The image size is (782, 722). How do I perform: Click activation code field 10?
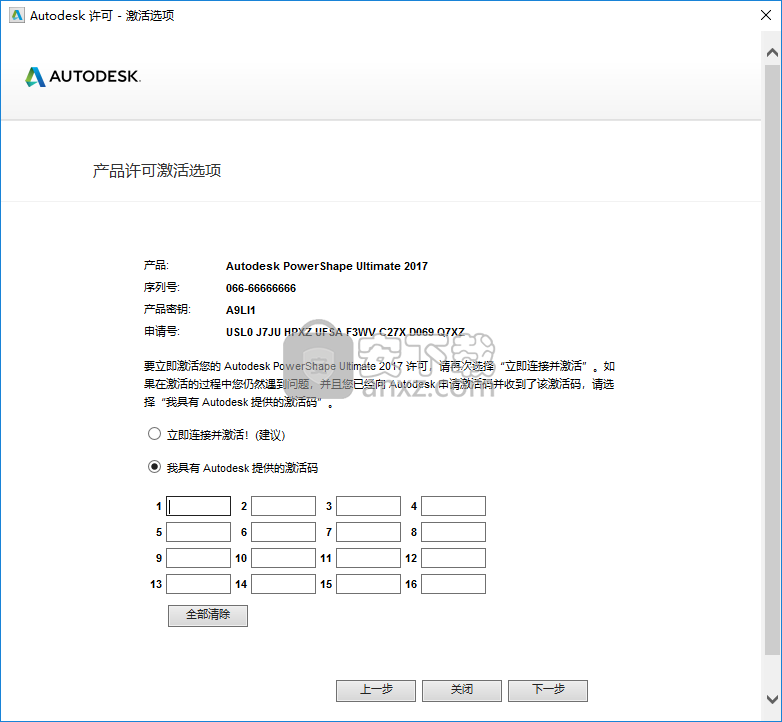(x=283, y=558)
